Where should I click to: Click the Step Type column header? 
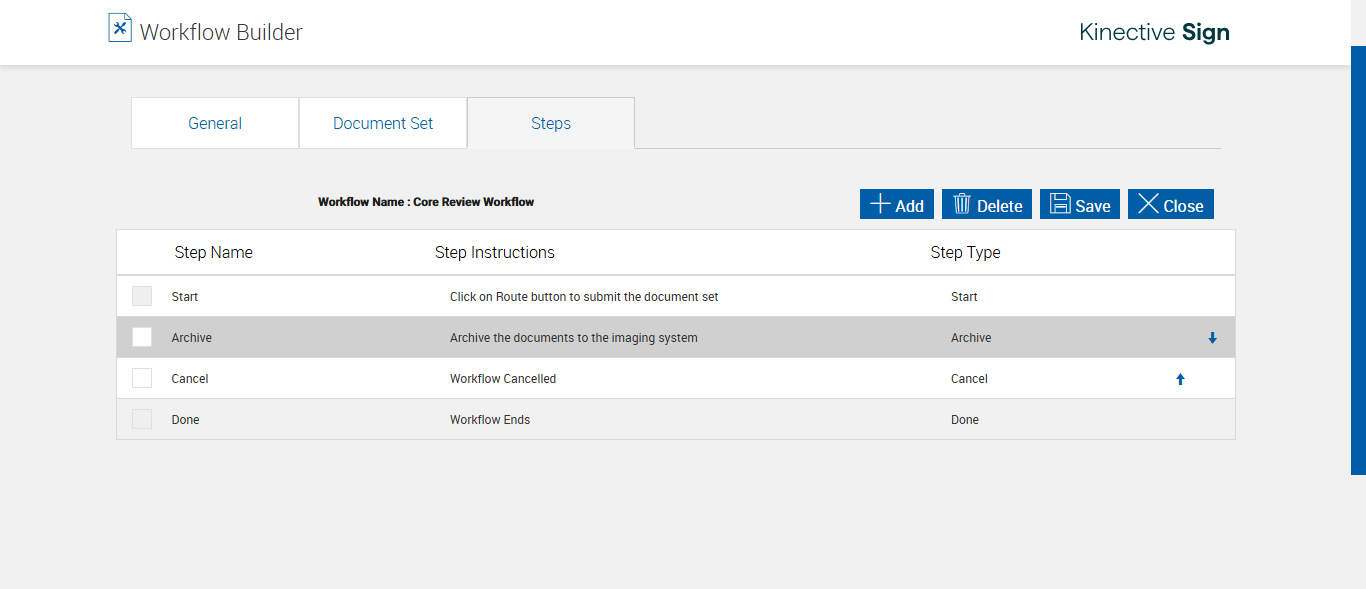(x=965, y=252)
